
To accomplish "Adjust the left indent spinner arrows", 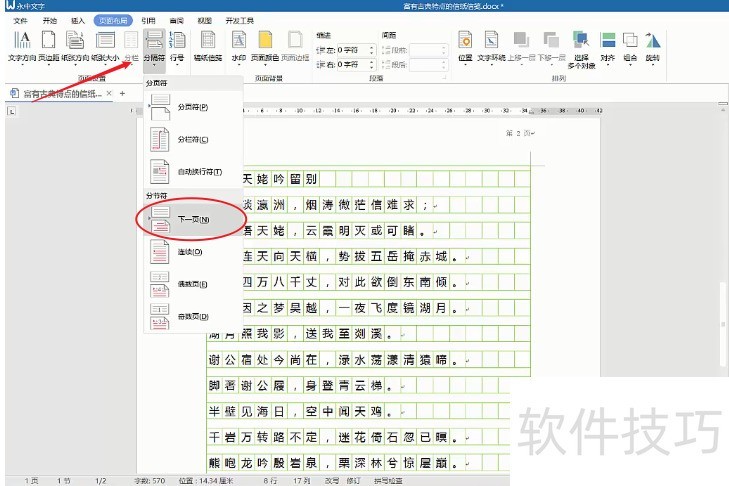I will (x=371, y=50).
